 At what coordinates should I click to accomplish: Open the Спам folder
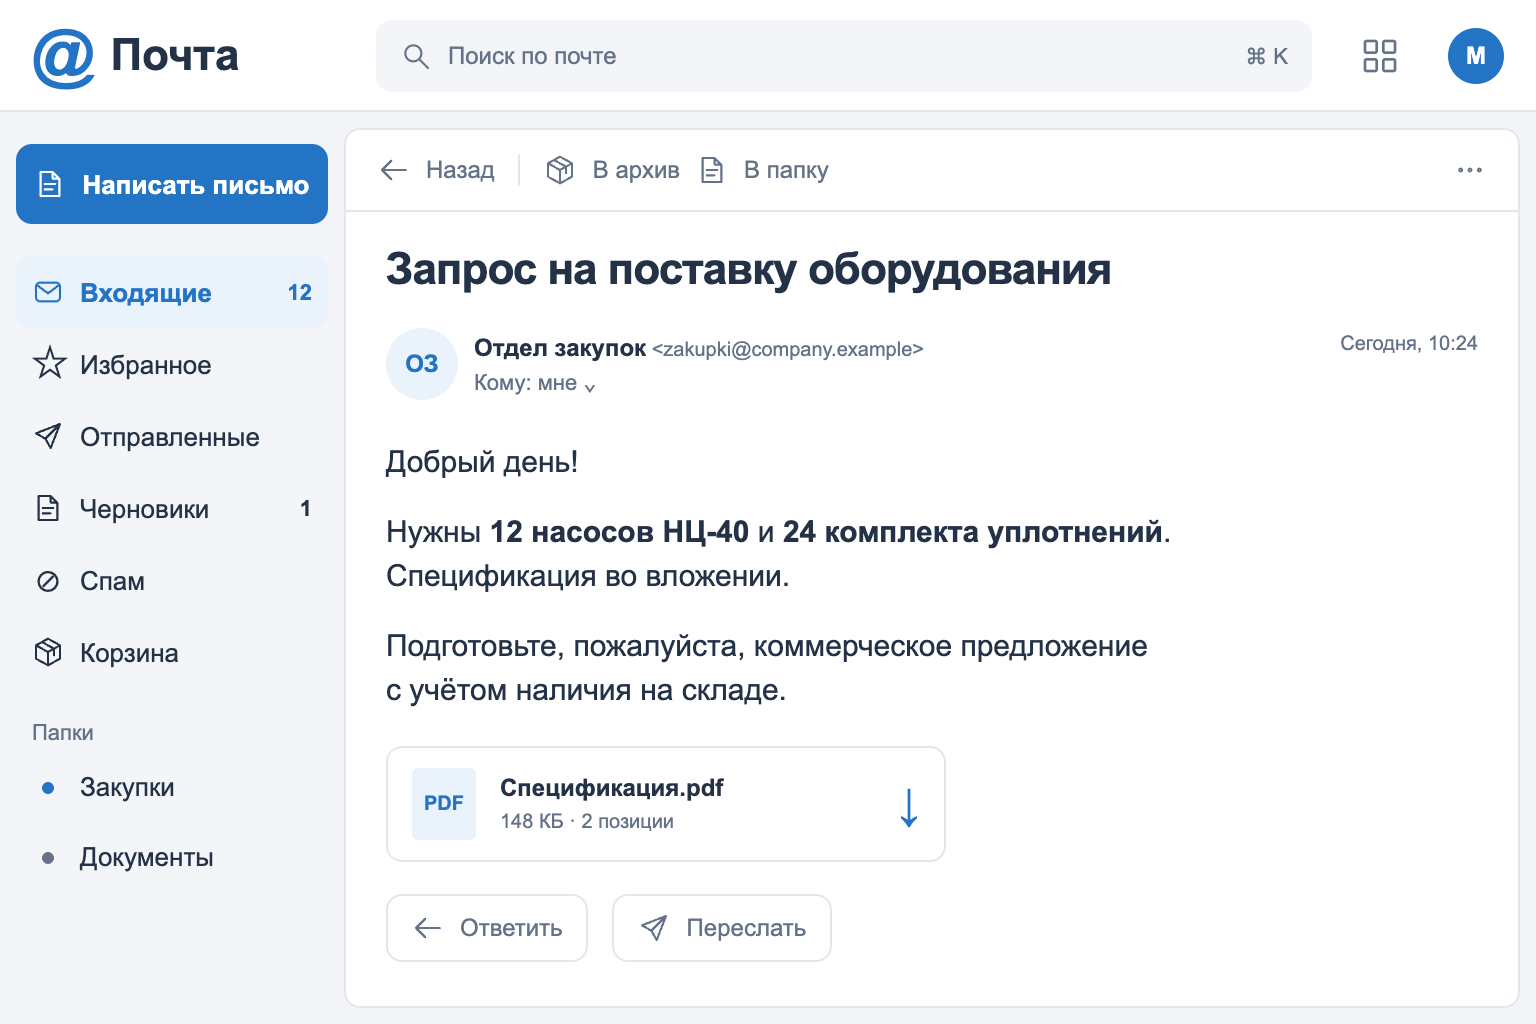172,580
